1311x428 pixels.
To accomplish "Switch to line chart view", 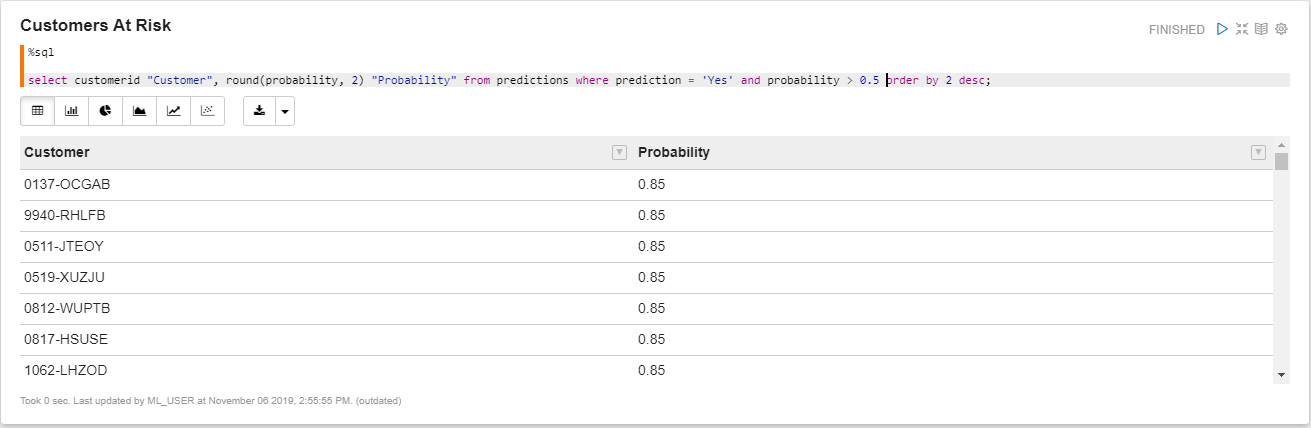I will (173, 111).
